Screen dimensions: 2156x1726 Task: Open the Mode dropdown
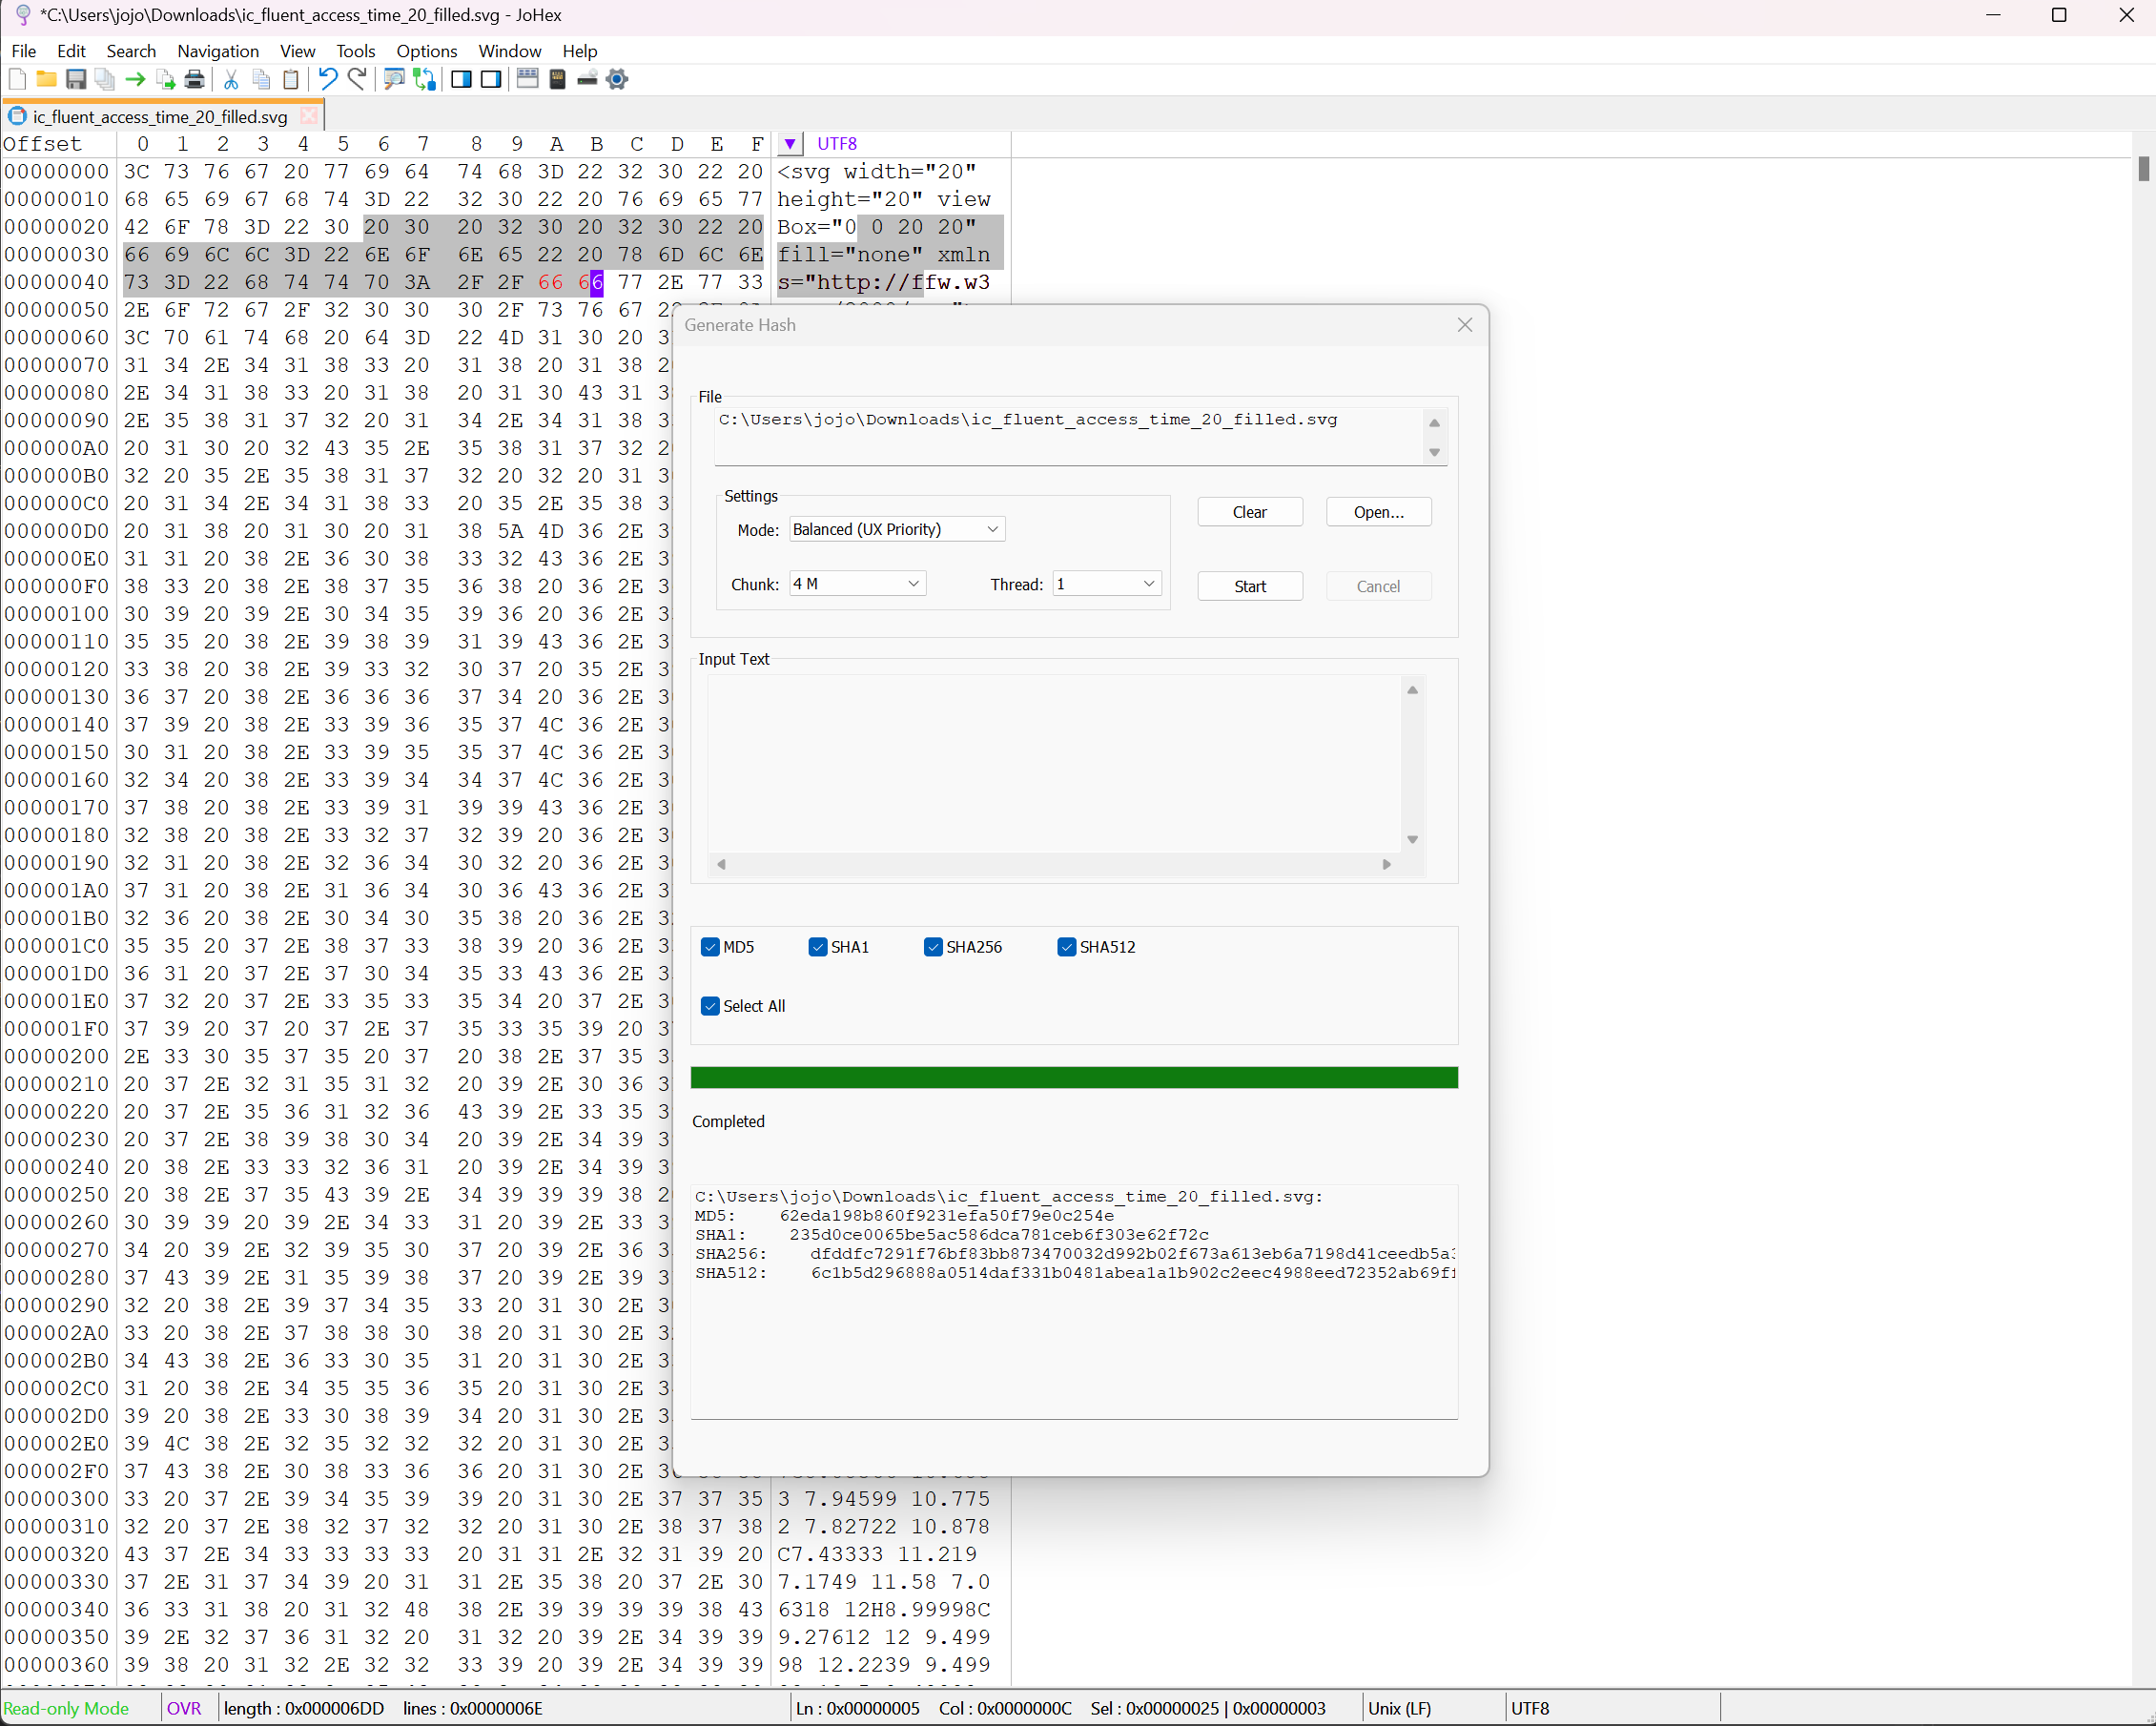click(896, 529)
